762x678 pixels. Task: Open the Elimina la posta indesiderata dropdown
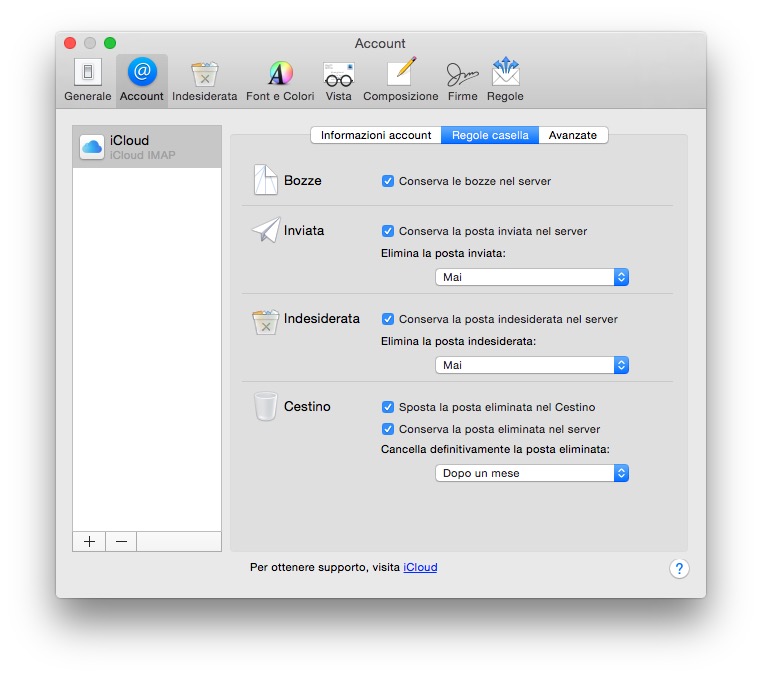click(532, 365)
